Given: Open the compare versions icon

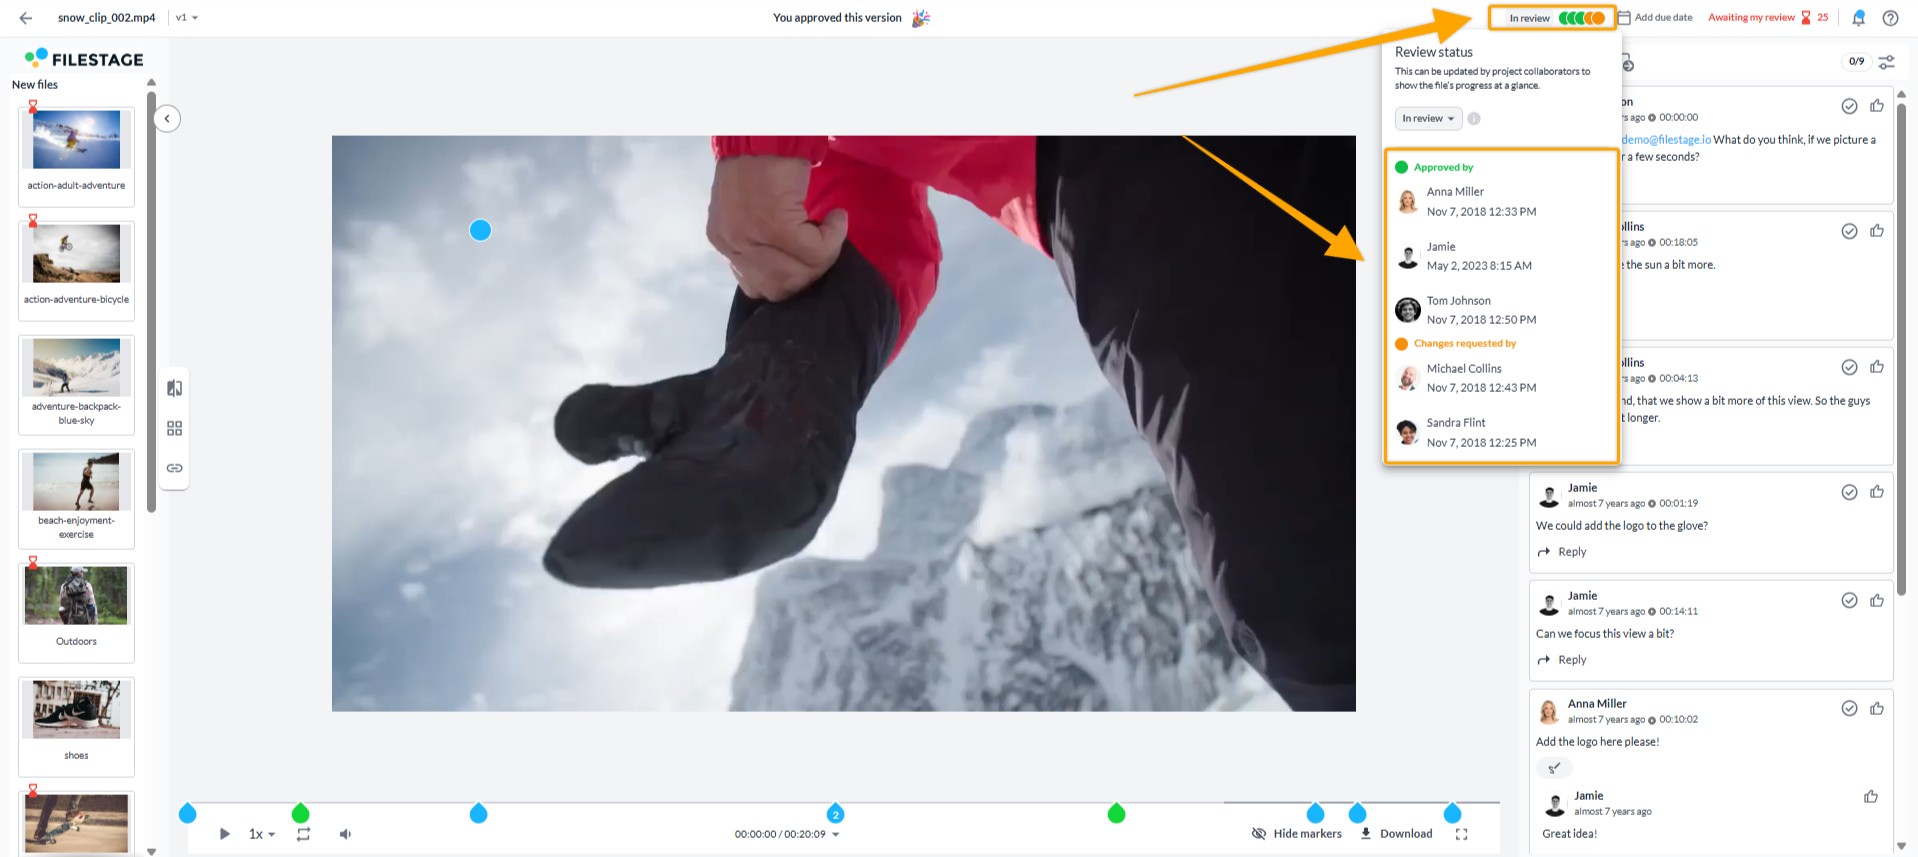Looking at the screenshot, I should pyautogui.click(x=175, y=388).
